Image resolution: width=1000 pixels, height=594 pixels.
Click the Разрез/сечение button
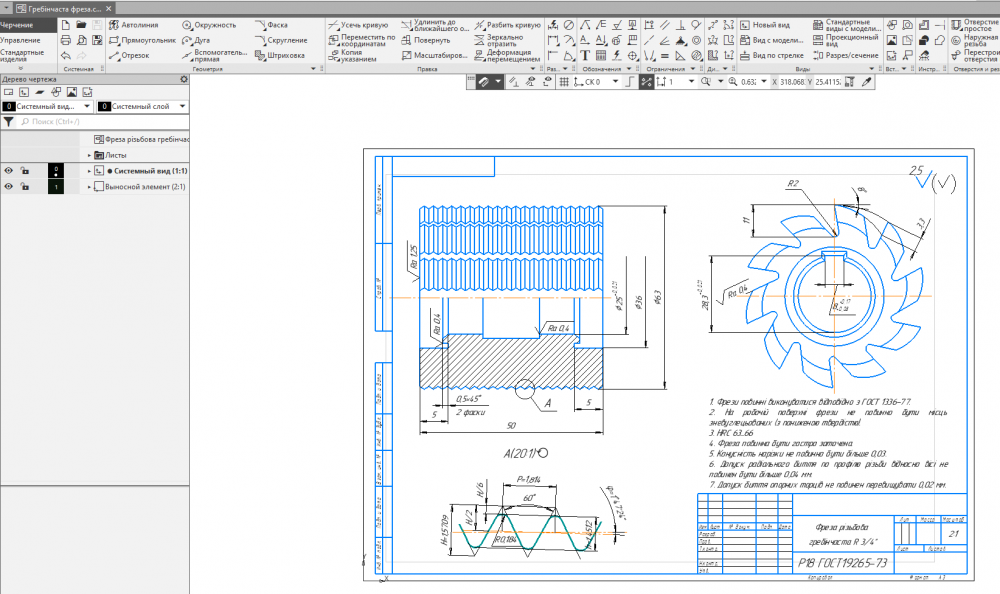click(x=843, y=55)
